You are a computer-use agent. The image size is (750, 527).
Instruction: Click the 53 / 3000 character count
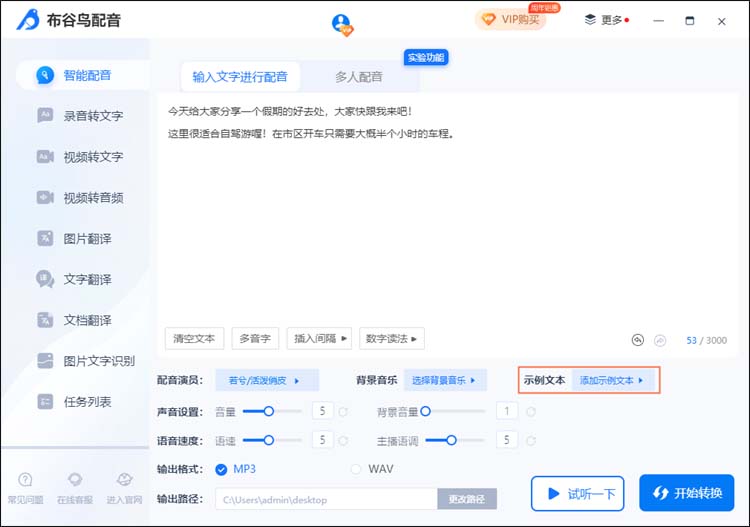[706, 340]
